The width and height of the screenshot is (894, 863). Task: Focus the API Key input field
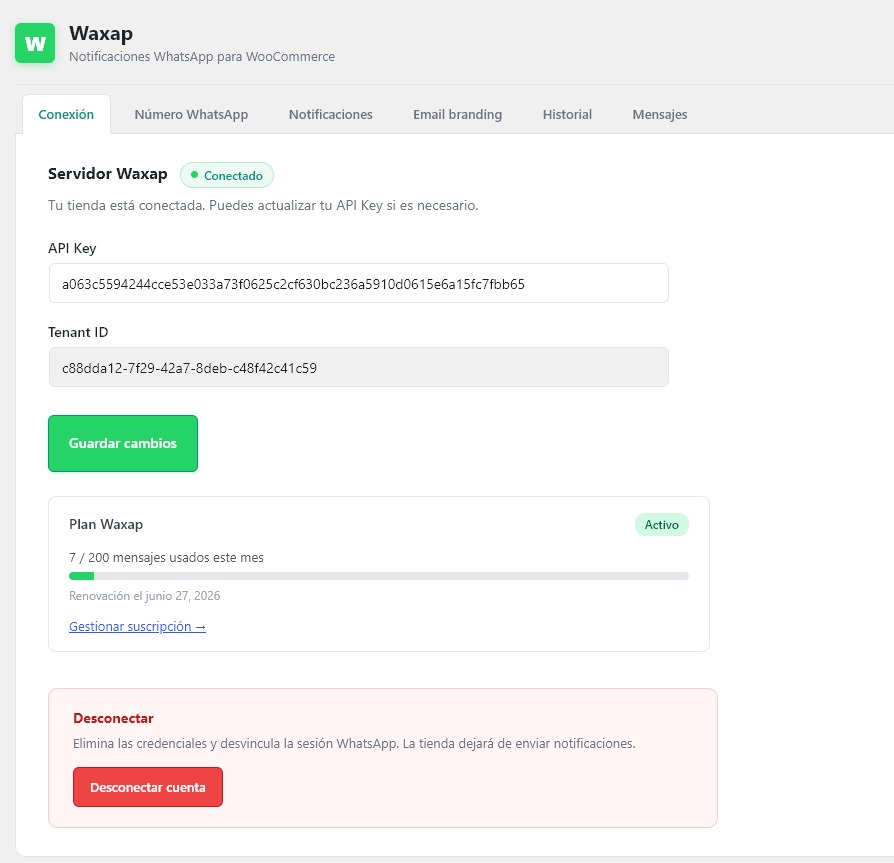[359, 283]
